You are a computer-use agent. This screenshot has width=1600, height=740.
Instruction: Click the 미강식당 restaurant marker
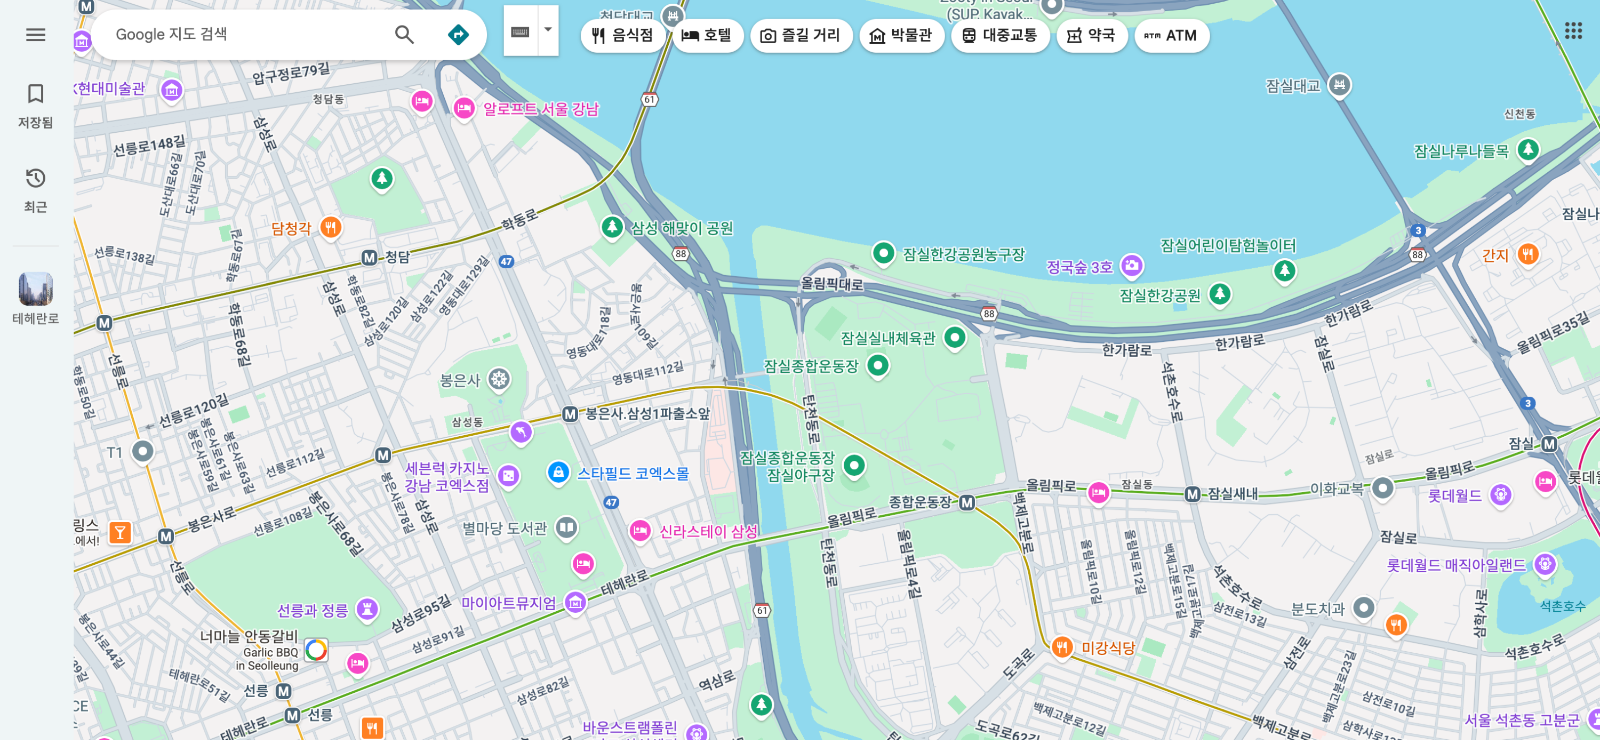1063,647
